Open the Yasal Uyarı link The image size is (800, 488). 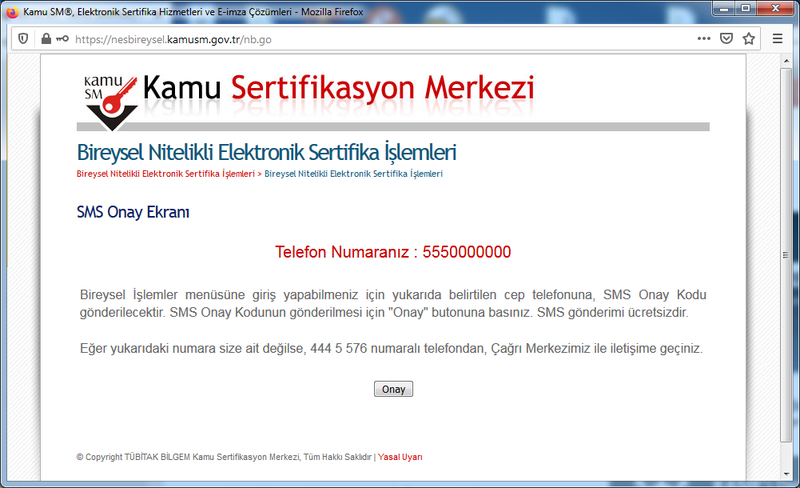pyautogui.click(x=400, y=457)
